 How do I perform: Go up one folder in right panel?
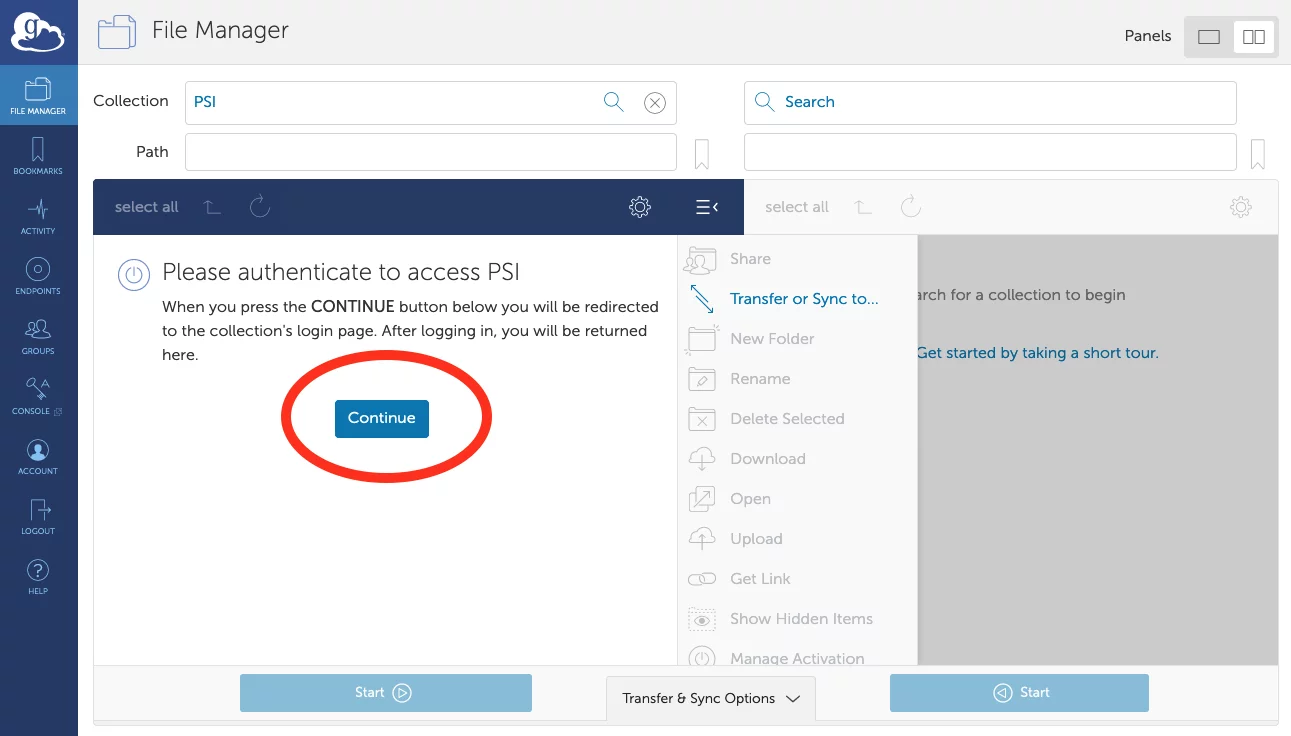pos(863,207)
